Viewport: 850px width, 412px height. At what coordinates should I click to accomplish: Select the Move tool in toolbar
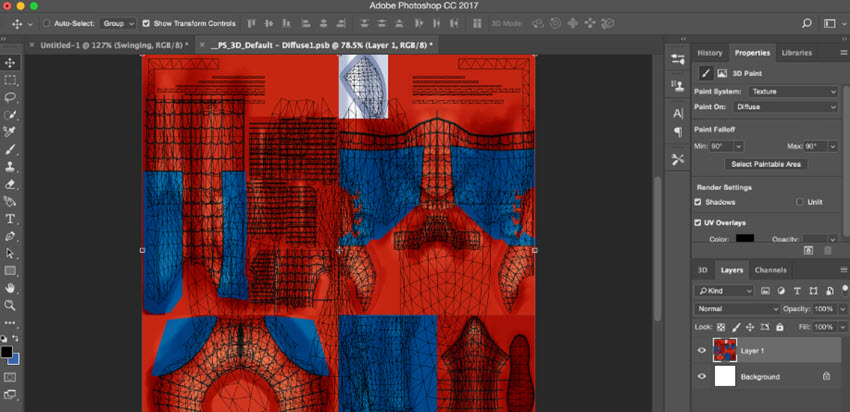(10, 63)
